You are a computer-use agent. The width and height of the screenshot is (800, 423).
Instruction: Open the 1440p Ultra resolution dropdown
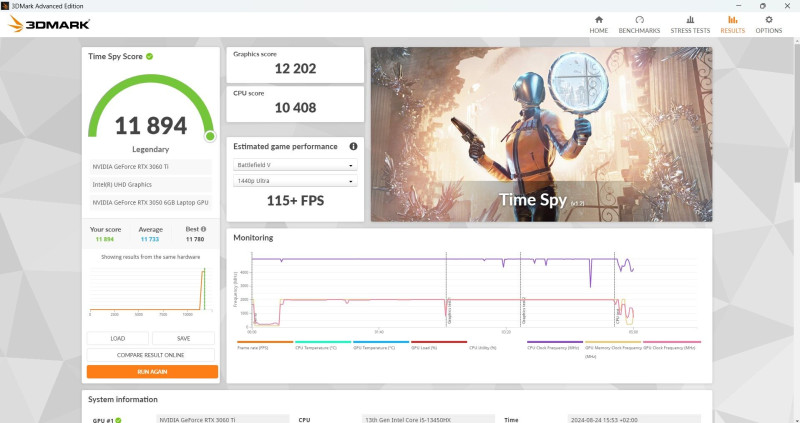295,181
